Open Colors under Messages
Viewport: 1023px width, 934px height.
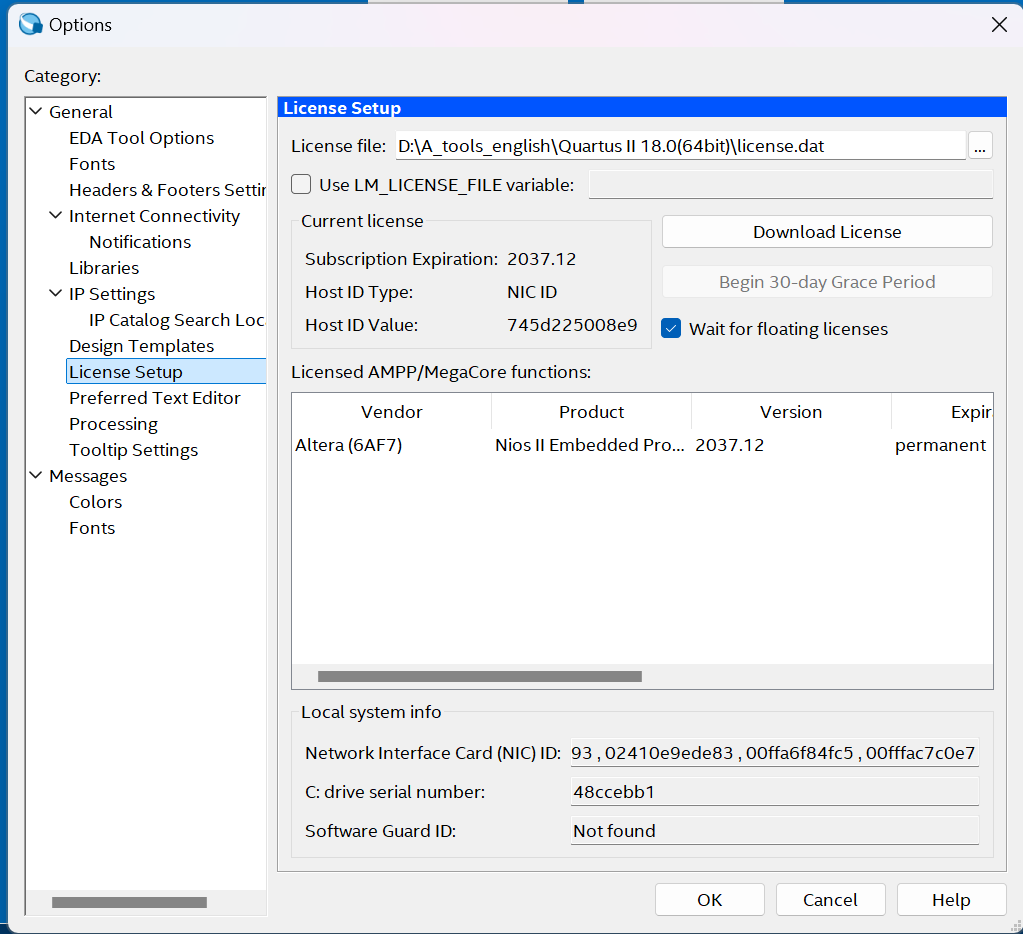tap(96, 502)
